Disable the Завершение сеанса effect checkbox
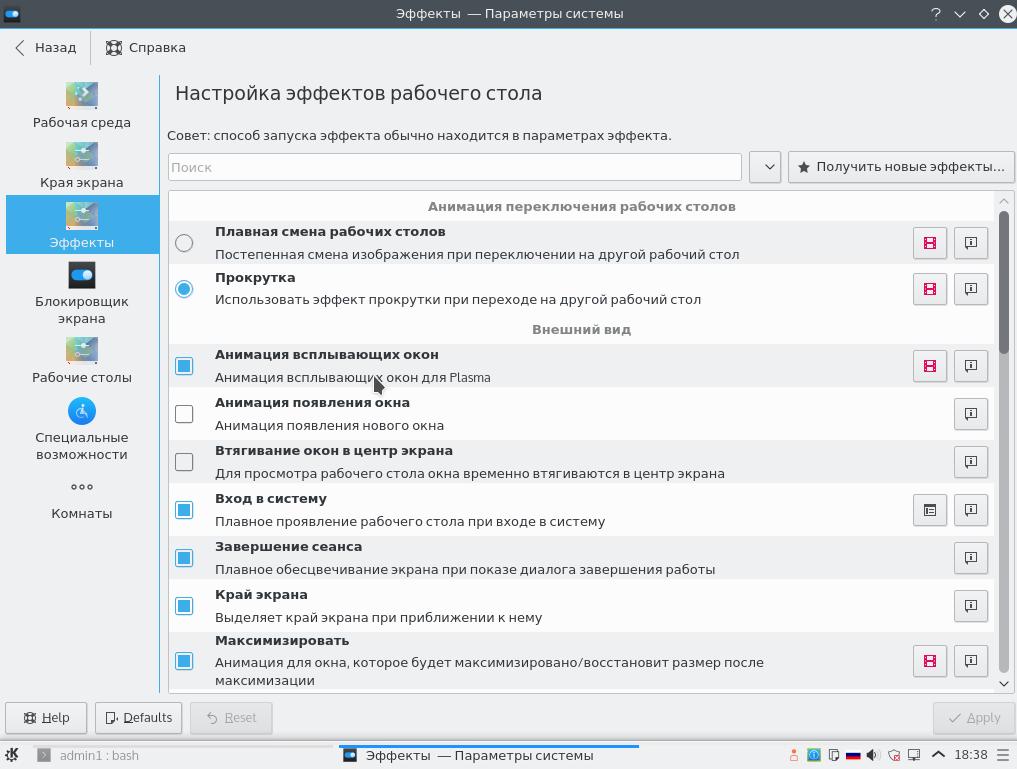 click(184, 558)
